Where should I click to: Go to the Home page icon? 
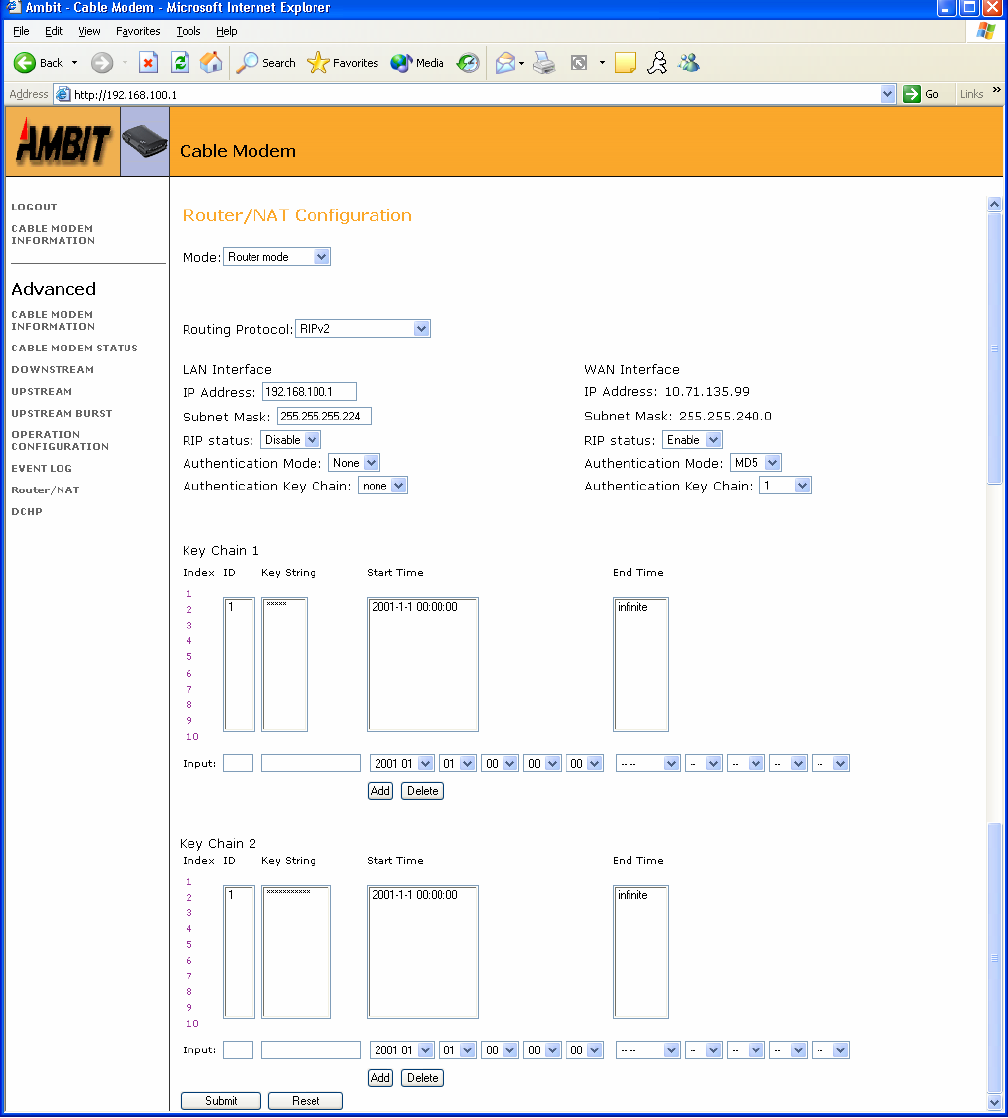[211, 63]
